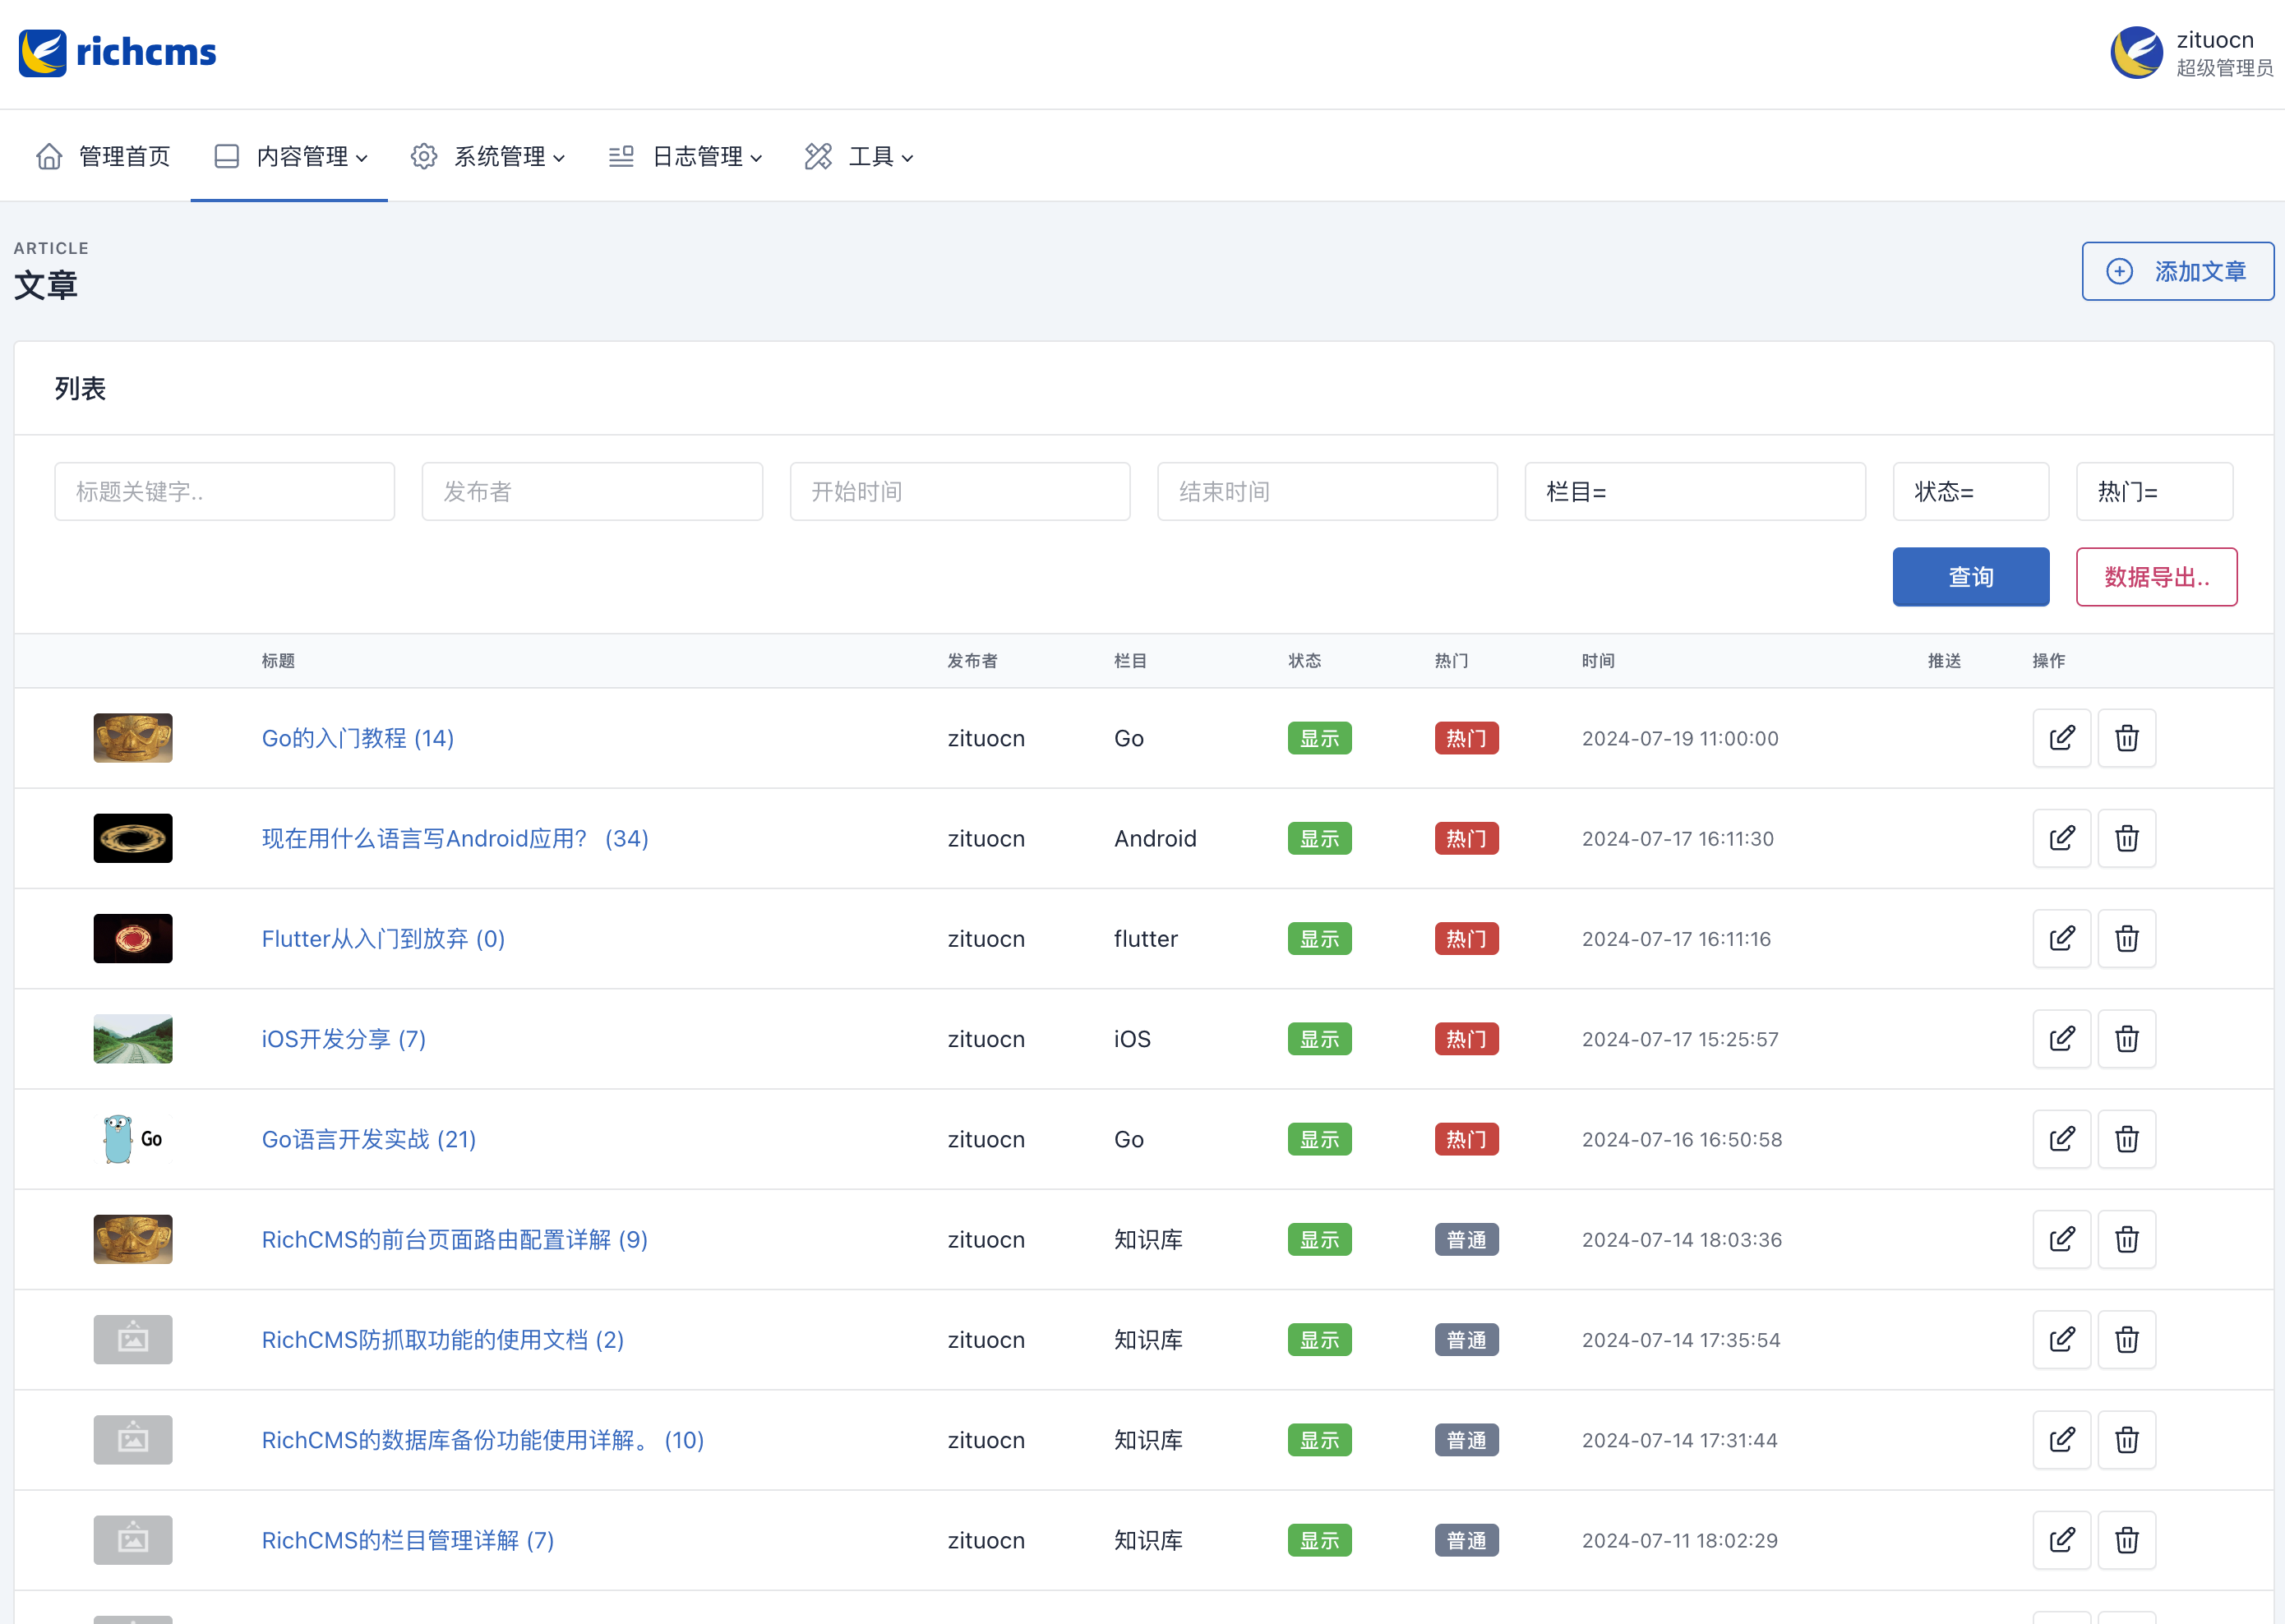The image size is (2285, 1624).
Task: Click the richcms logo
Action: tap(117, 52)
